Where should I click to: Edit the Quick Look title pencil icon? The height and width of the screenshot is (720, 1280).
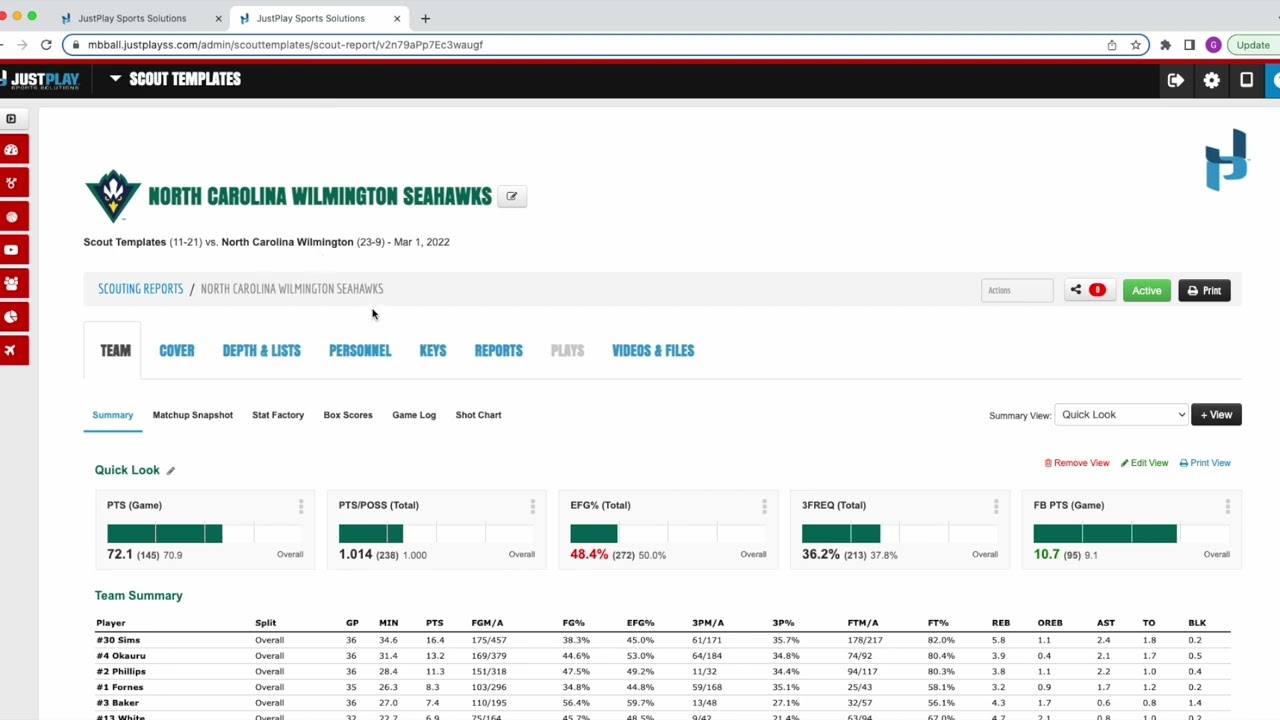click(x=170, y=470)
